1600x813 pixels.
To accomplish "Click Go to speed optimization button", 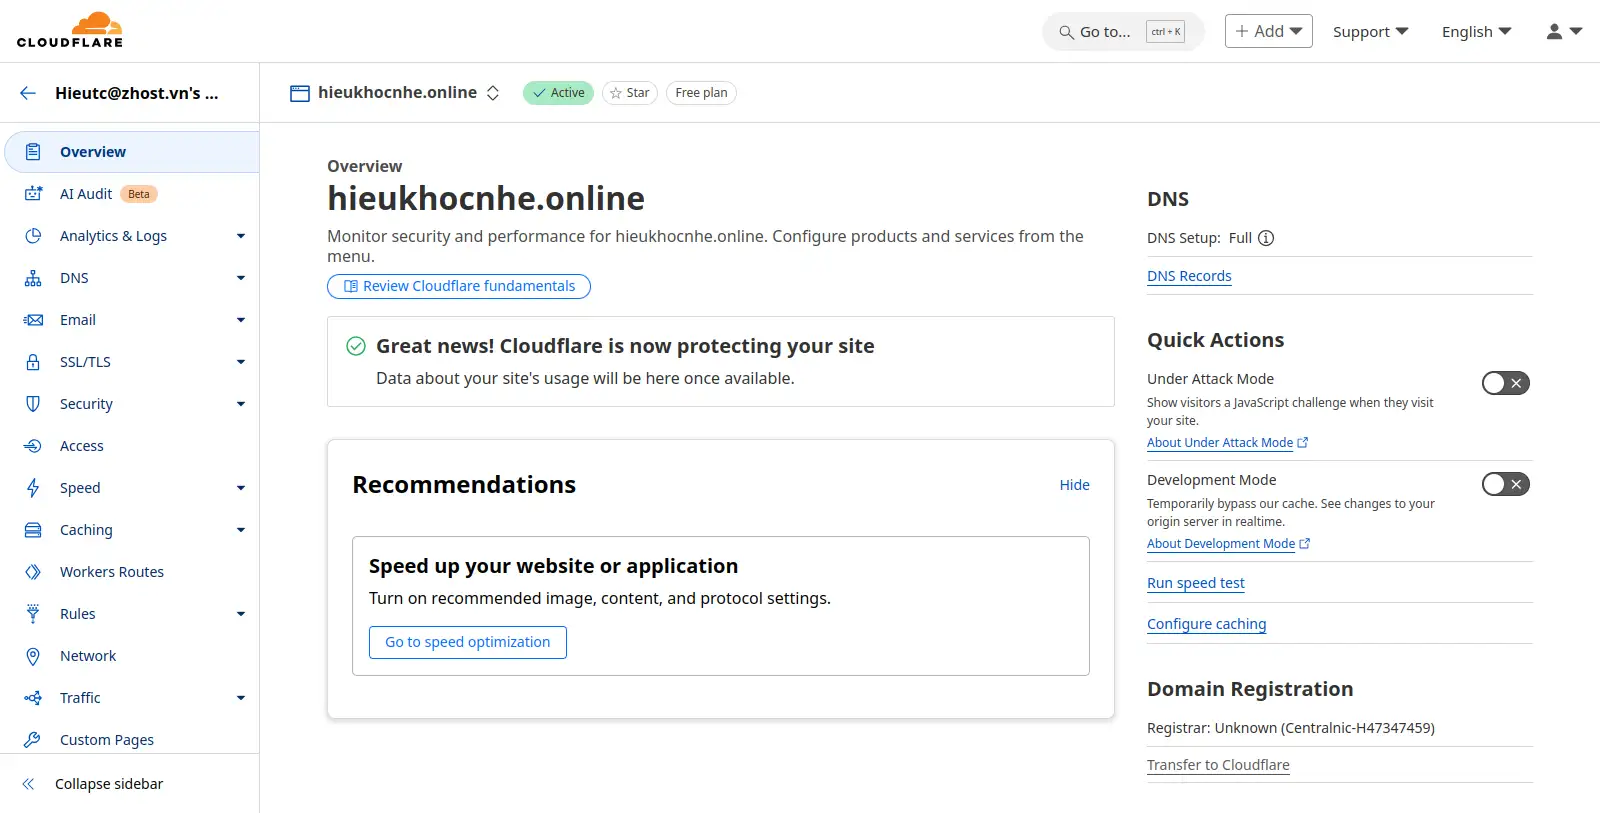I will 468,642.
